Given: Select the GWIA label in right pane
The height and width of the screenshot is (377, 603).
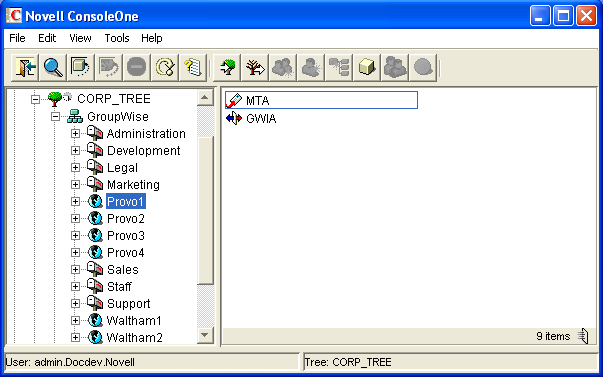Looking at the screenshot, I should [261, 118].
